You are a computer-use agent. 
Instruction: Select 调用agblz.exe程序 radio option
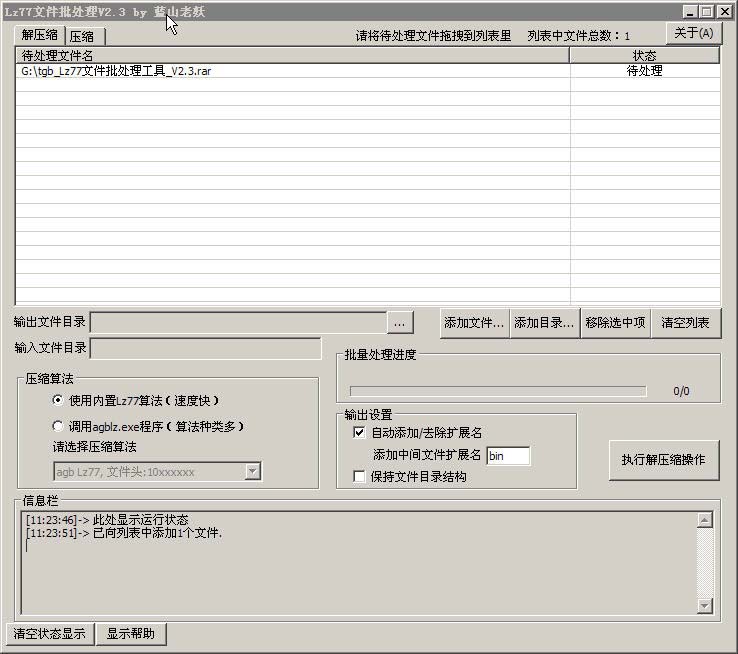click(58, 426)
